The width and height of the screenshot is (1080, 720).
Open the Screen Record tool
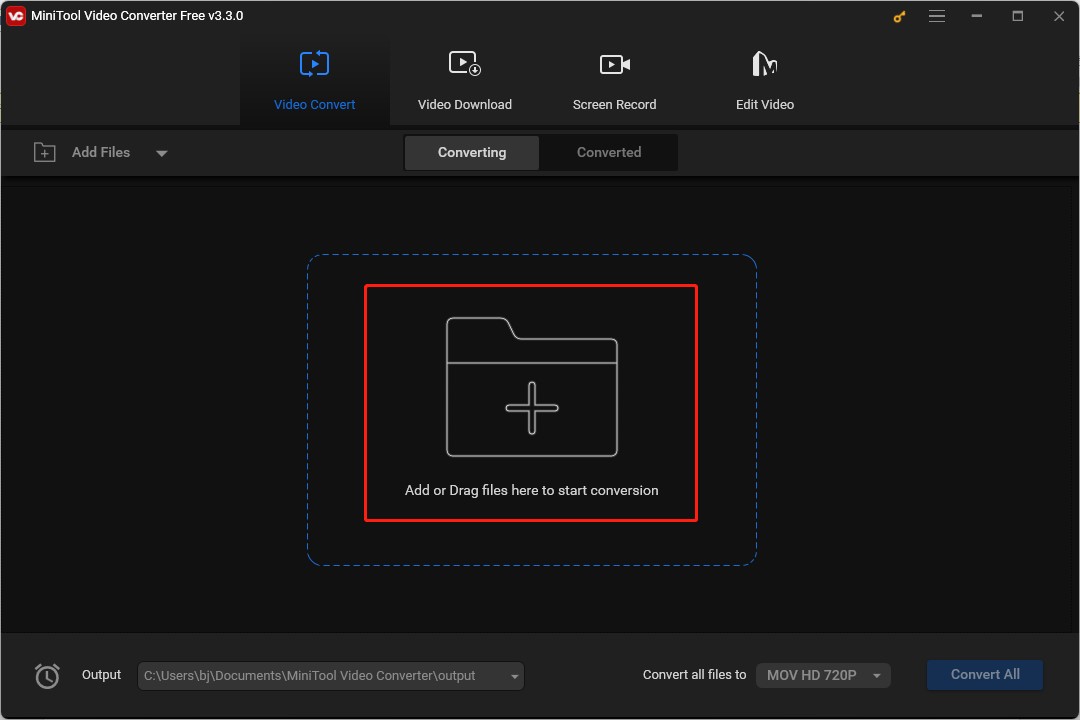point(614,63)
